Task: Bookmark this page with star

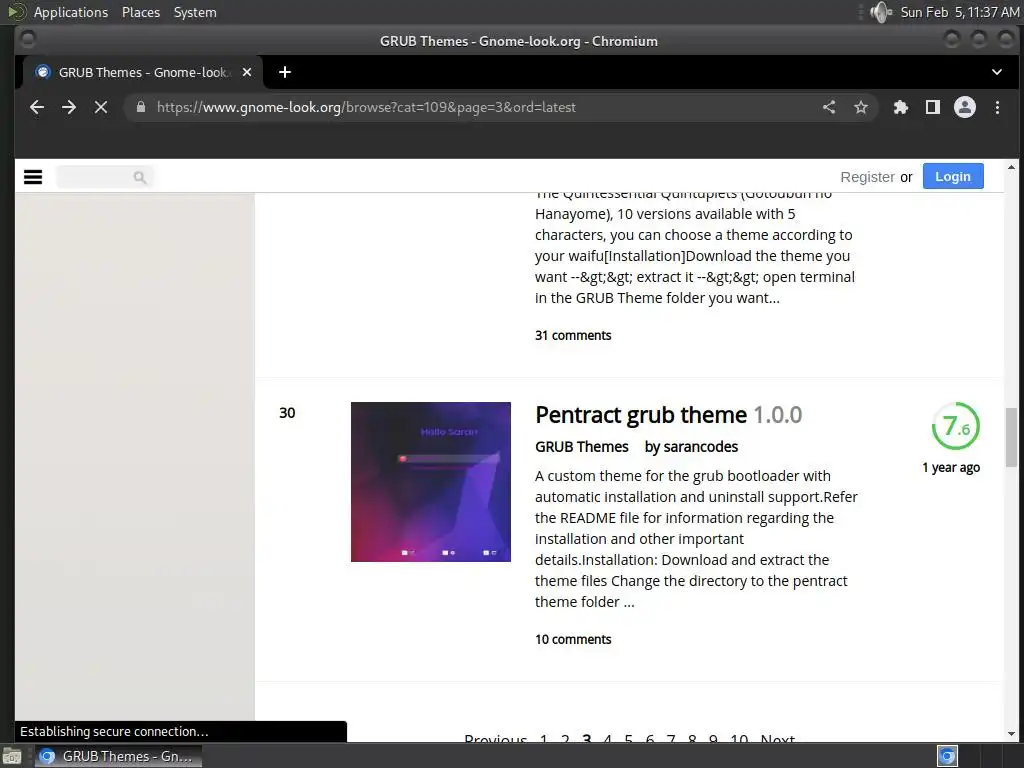Action: [x=861, y=107]
